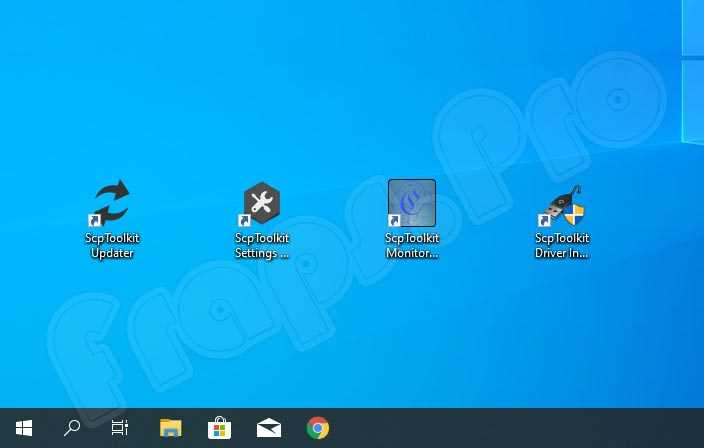Open Task View from the taskbar

tap(120, 428)
